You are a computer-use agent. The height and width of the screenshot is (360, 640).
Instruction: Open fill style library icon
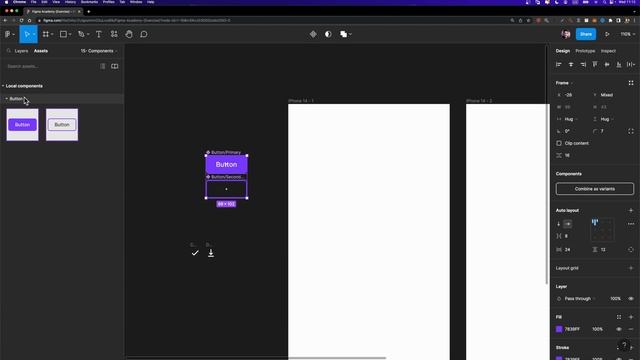coord(619,317)
